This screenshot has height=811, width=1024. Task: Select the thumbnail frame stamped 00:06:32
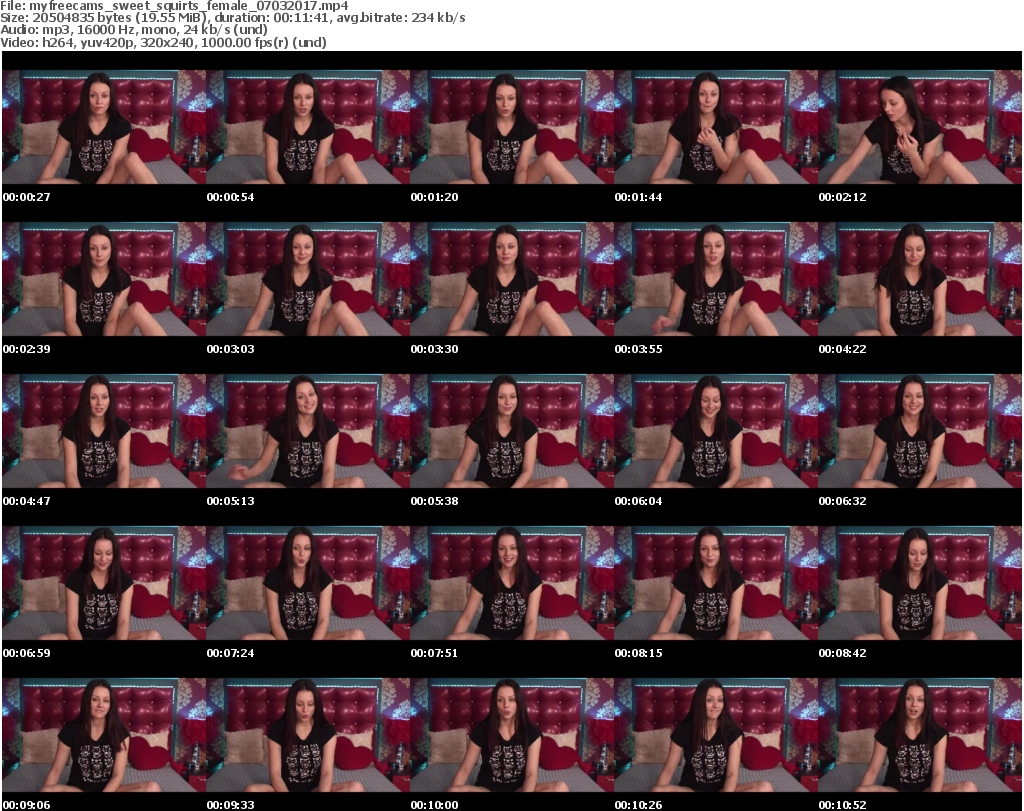pos(920,431)
